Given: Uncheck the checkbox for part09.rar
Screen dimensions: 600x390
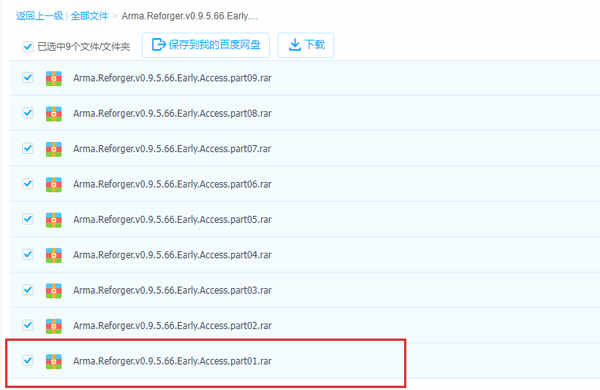Looking at the screenshot, I should tap(28, 78).
